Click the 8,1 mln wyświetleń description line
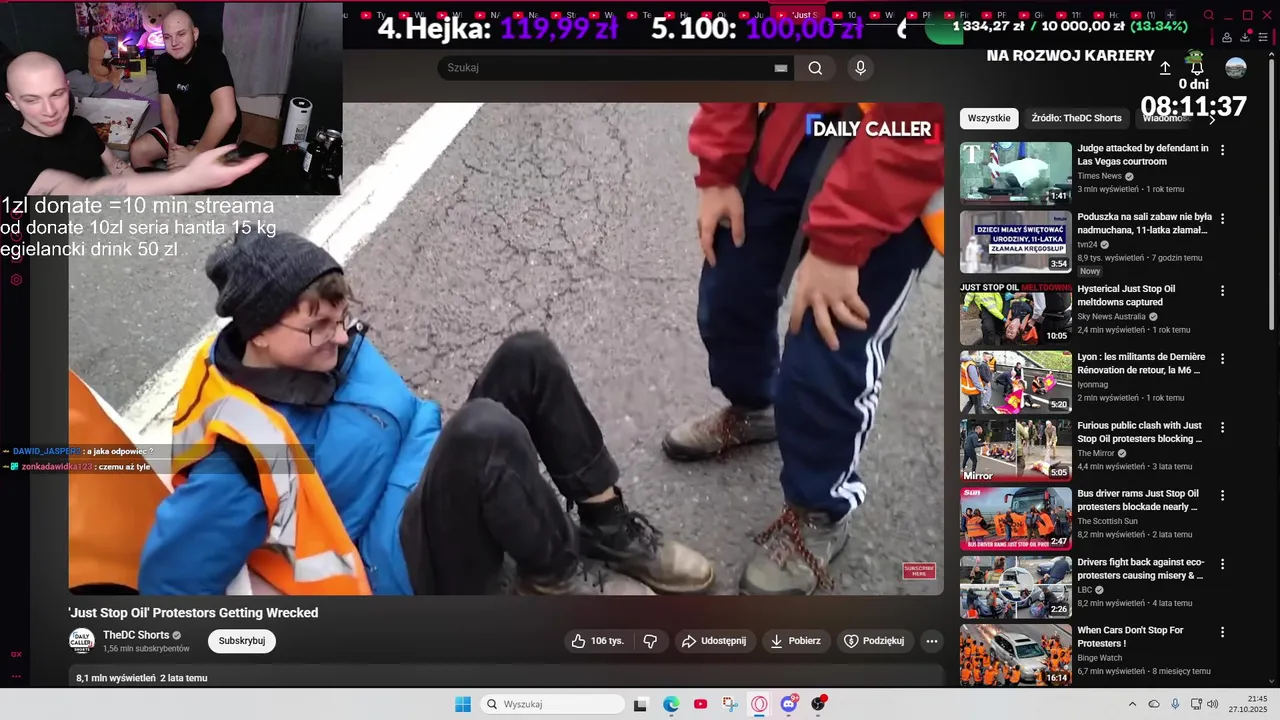Screen dimensions: 1280x720 (x=142, y=678)
